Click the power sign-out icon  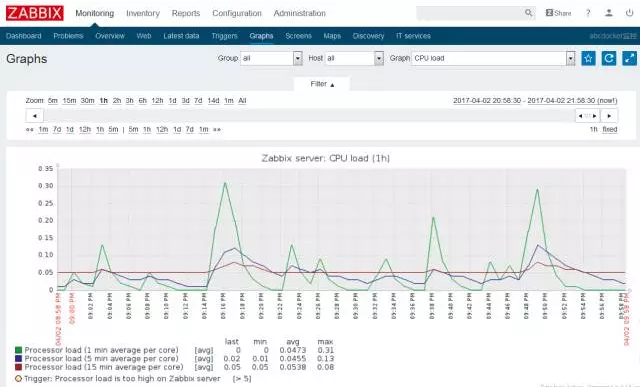coord(629,13)
